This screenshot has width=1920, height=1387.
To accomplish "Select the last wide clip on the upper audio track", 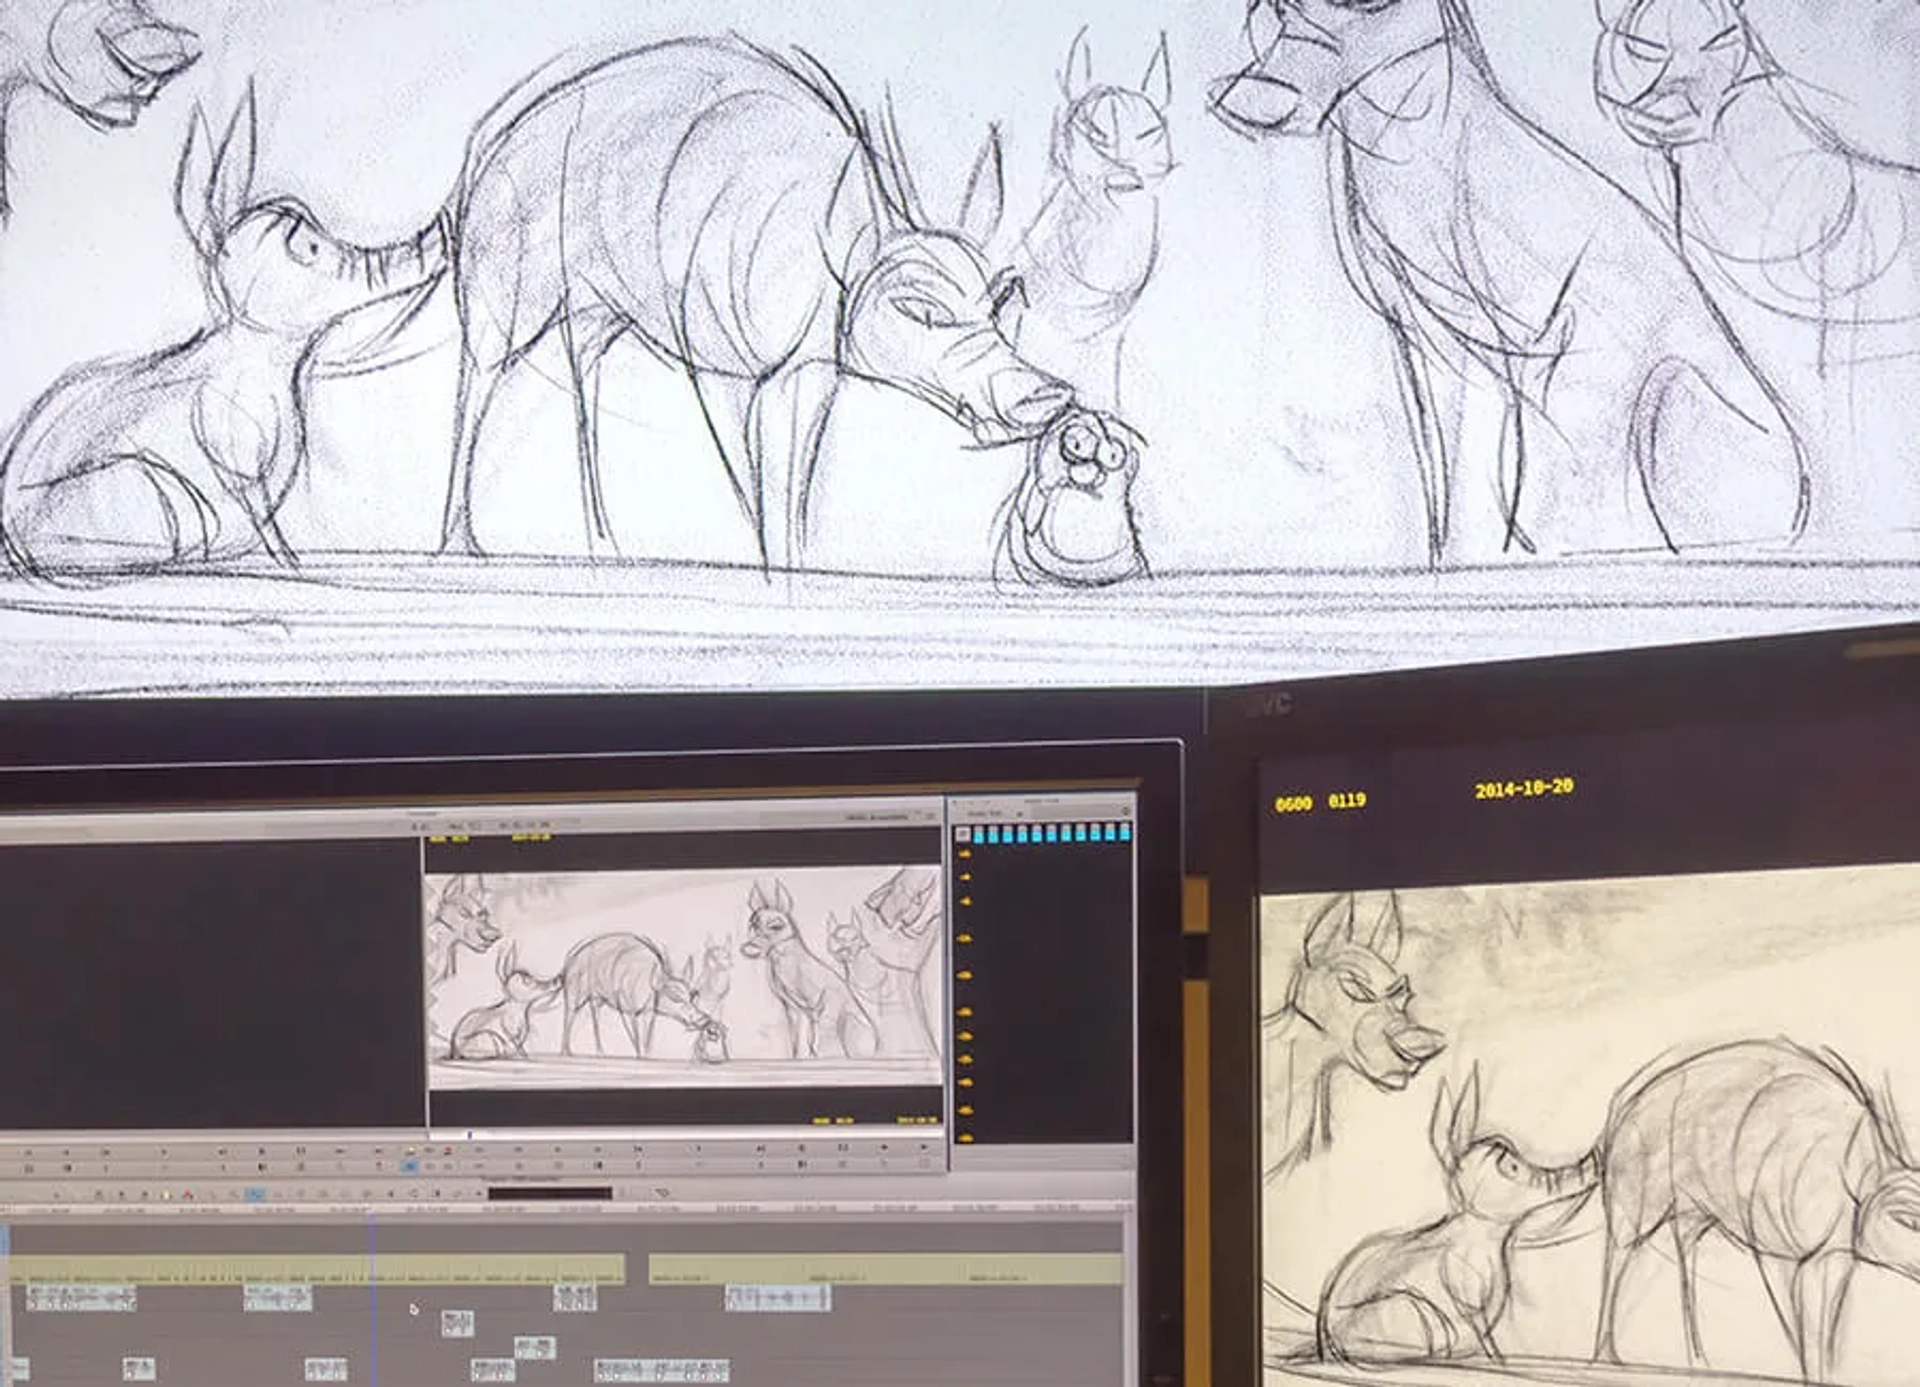I will pos(778,1298).
